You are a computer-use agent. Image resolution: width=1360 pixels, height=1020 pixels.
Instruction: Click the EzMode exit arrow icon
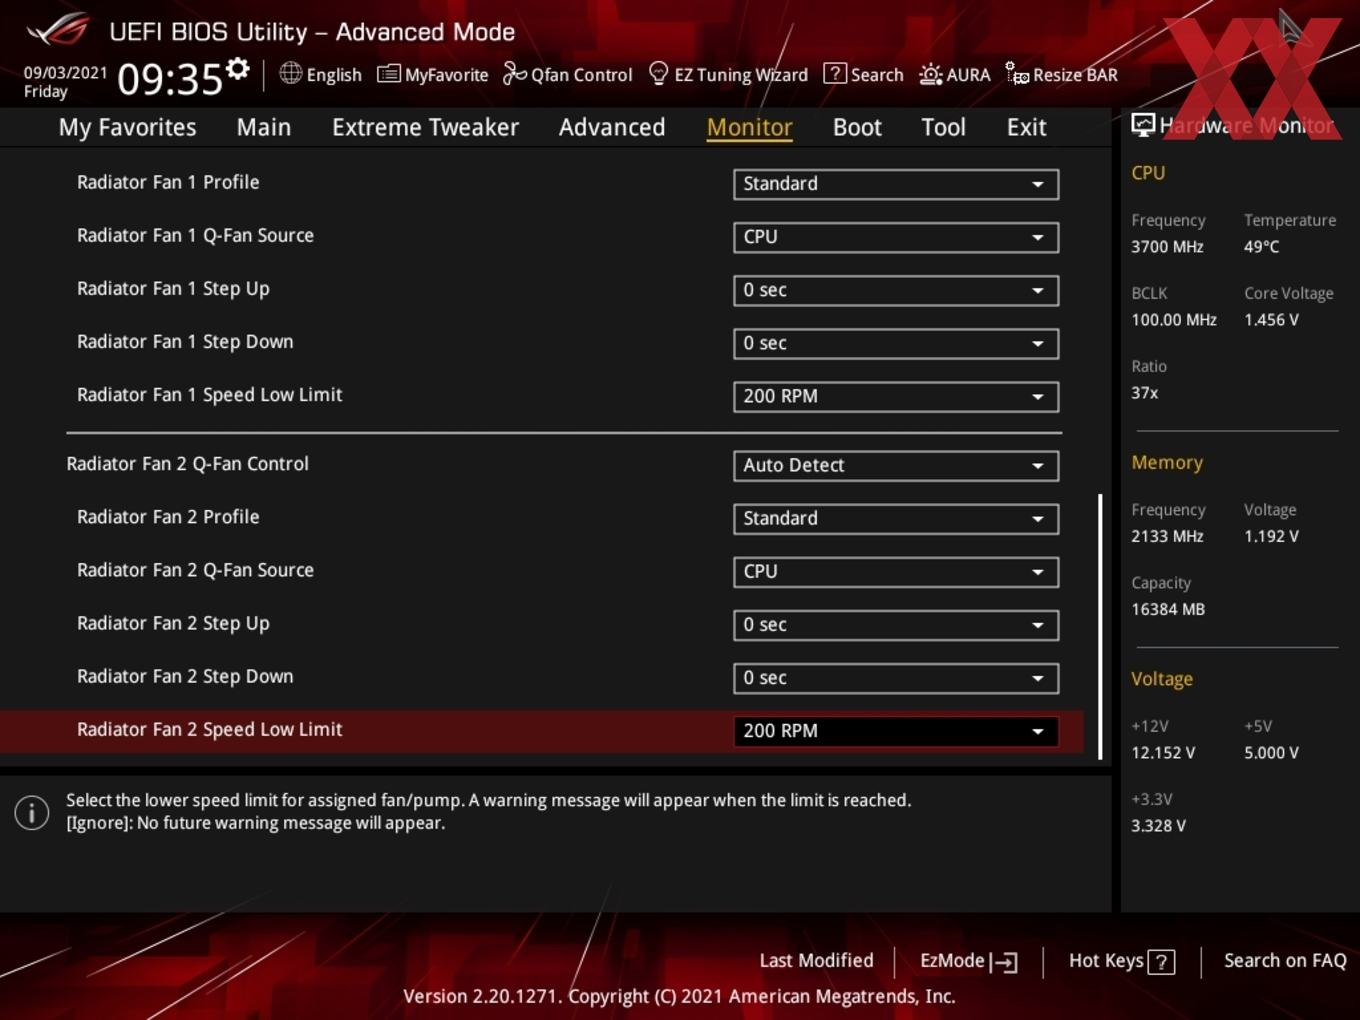(1004, 962)
